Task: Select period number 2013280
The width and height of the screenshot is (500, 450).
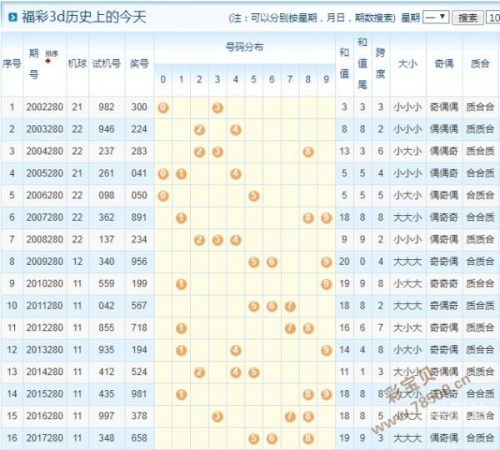Action: 45,350
